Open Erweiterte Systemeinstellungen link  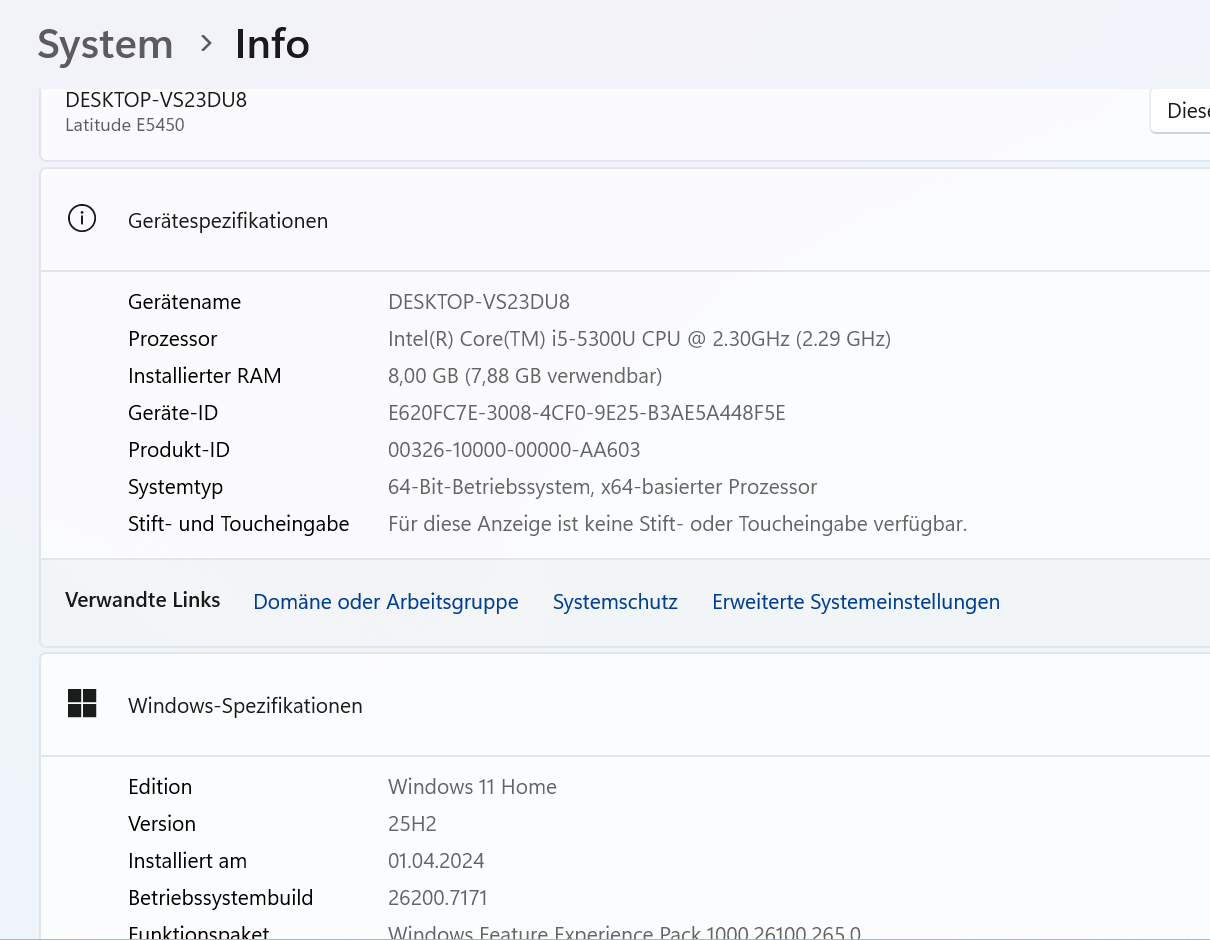pos(856,602)
